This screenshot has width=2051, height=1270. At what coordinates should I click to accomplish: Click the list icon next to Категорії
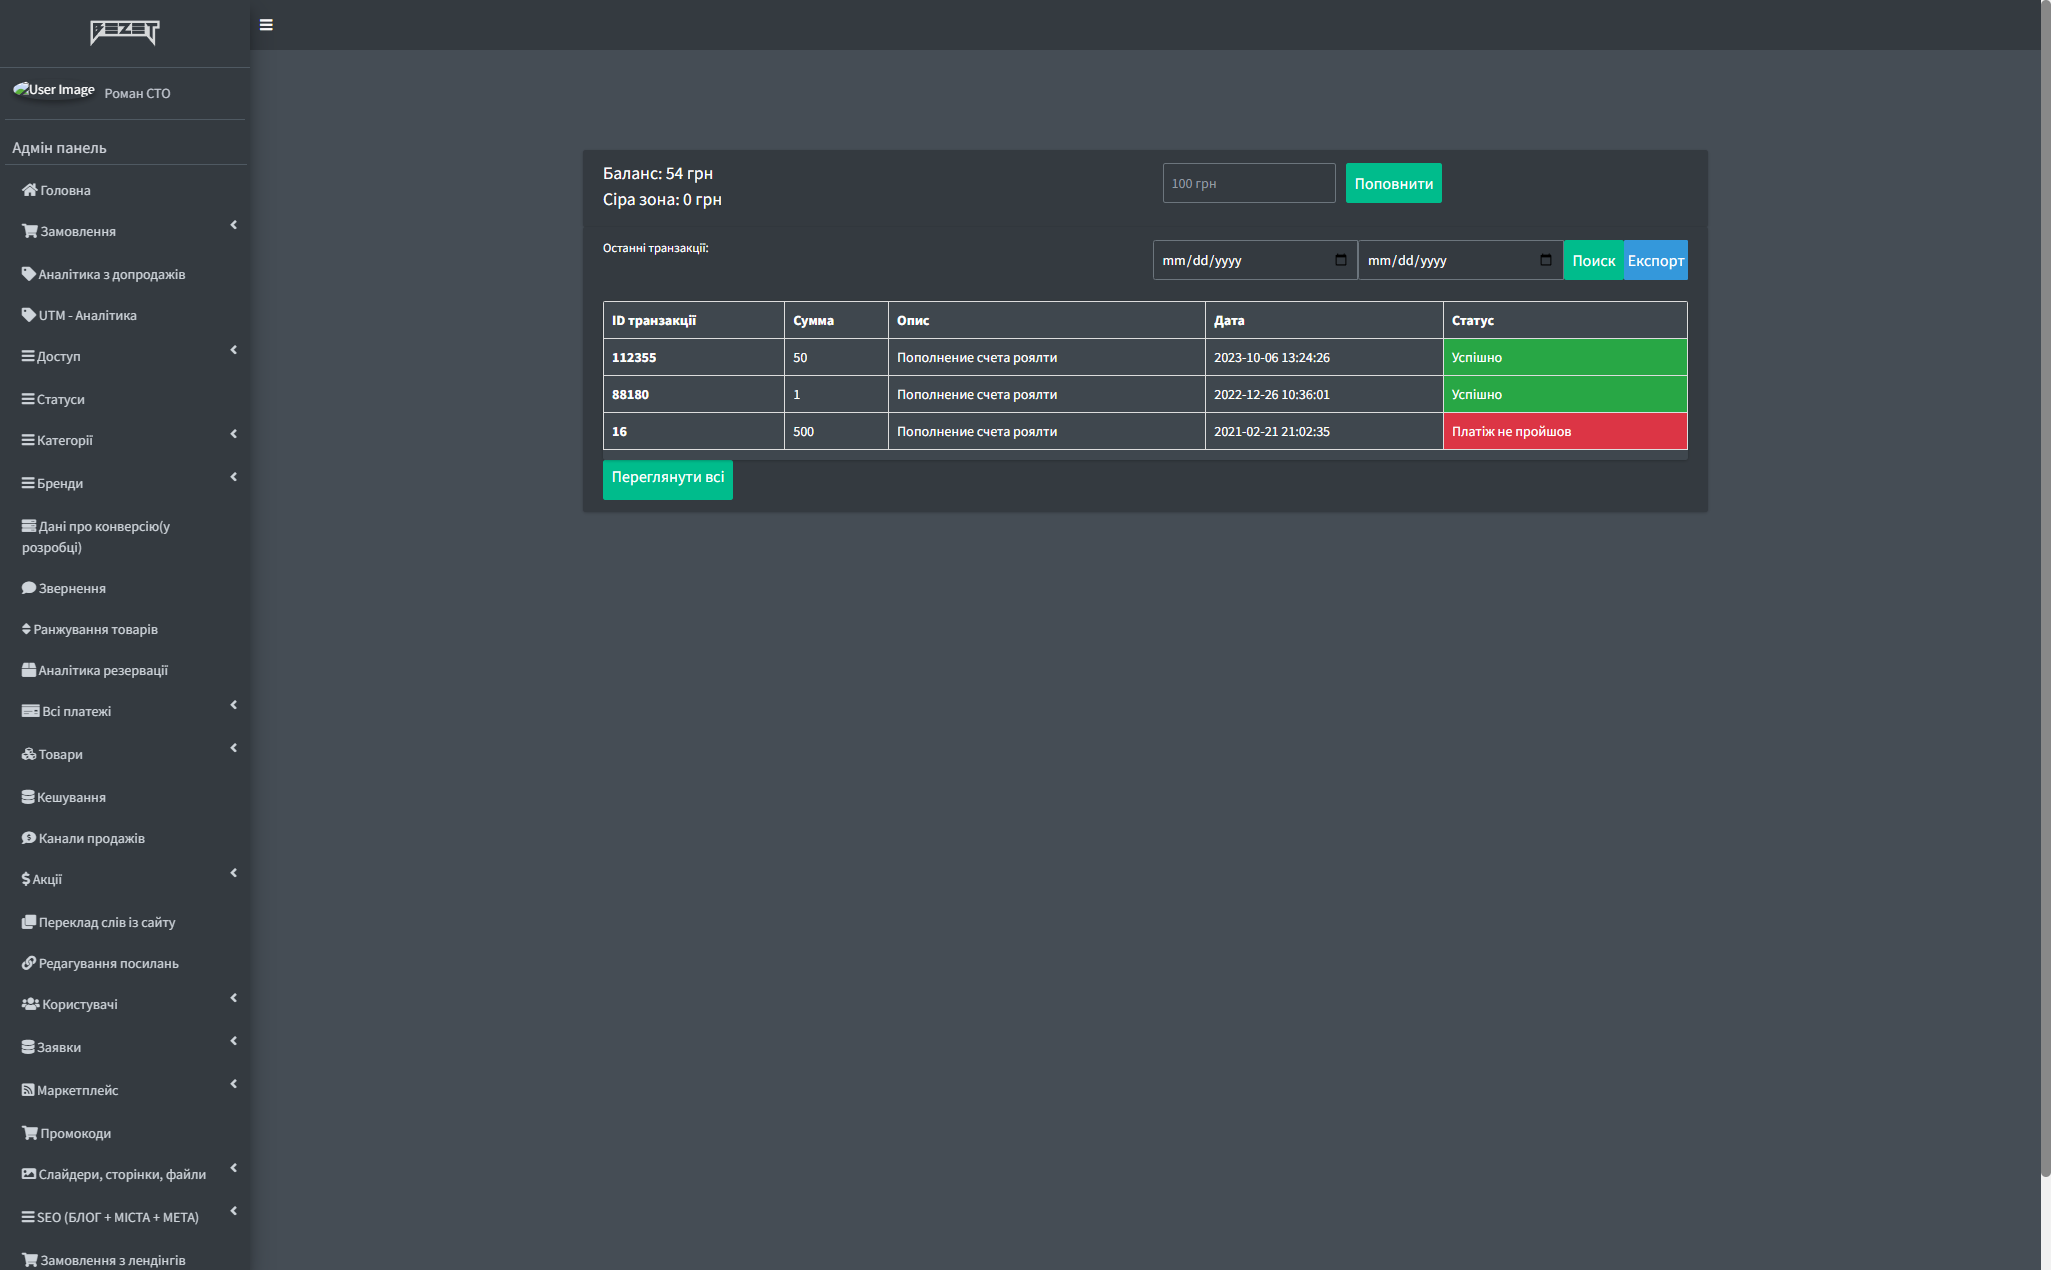pyautogui.click(x=28, y=440)
